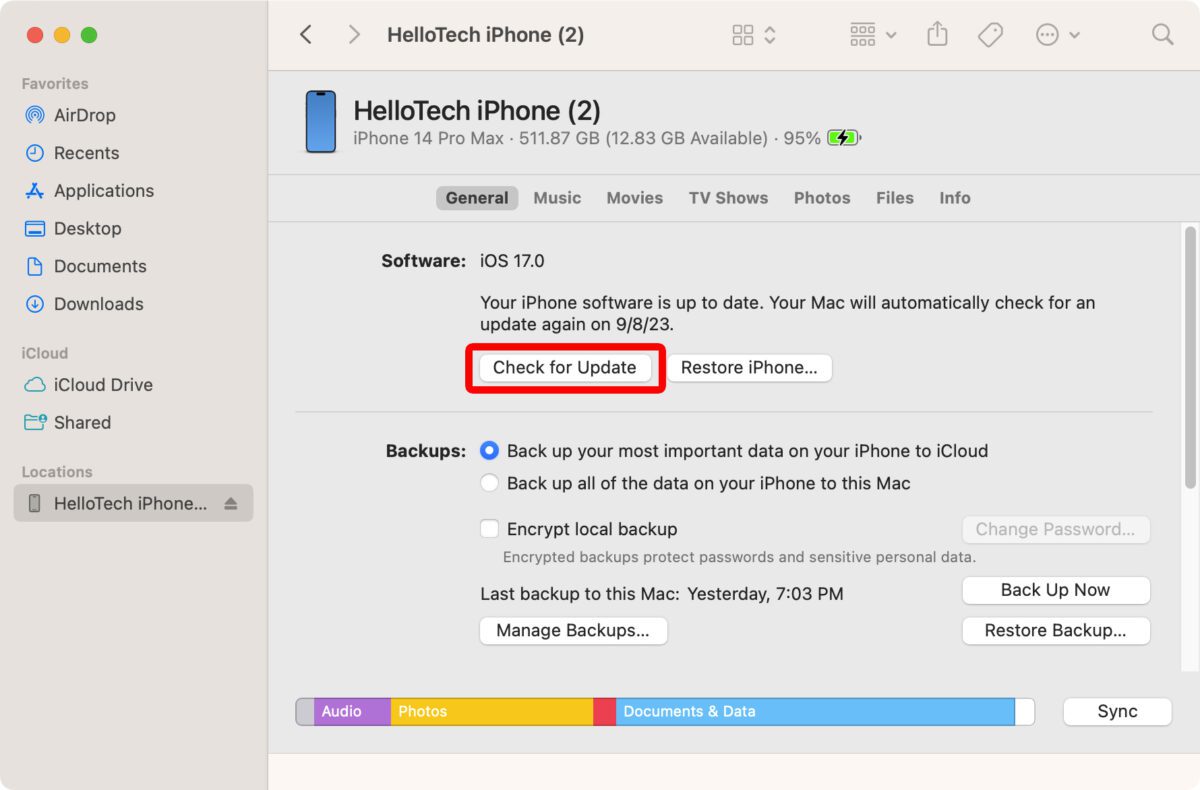Enable Encrypt local backup
Screen dimensions: 1200x790
coord(490,528)
